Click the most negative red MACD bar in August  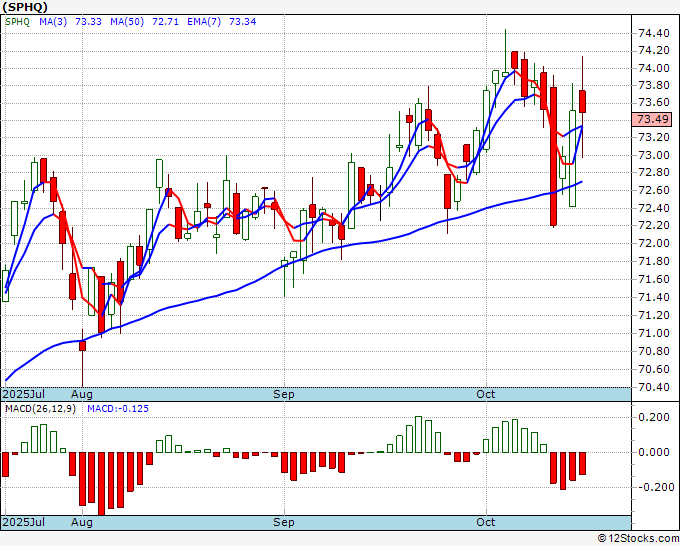(x=101, y=484)
